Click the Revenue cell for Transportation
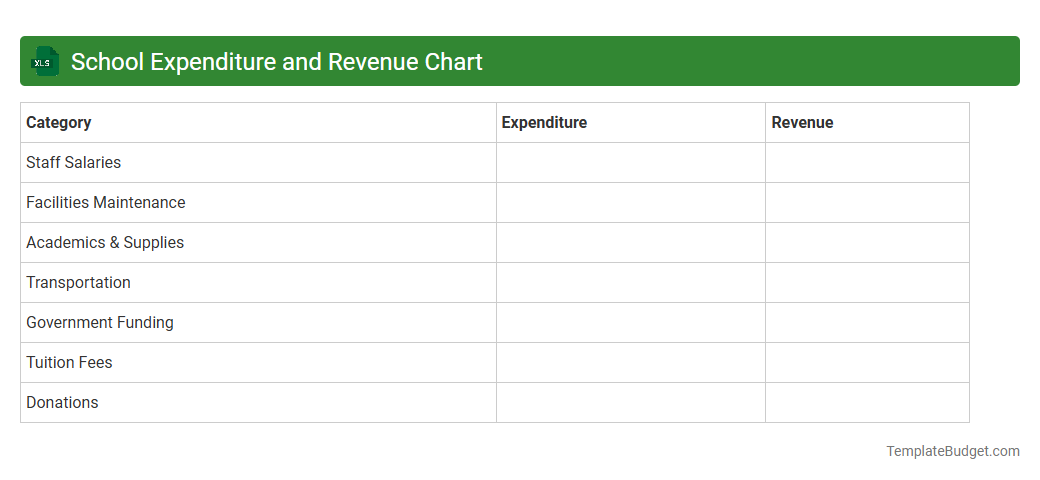The image size is (1040, 480). click(867, 282)
